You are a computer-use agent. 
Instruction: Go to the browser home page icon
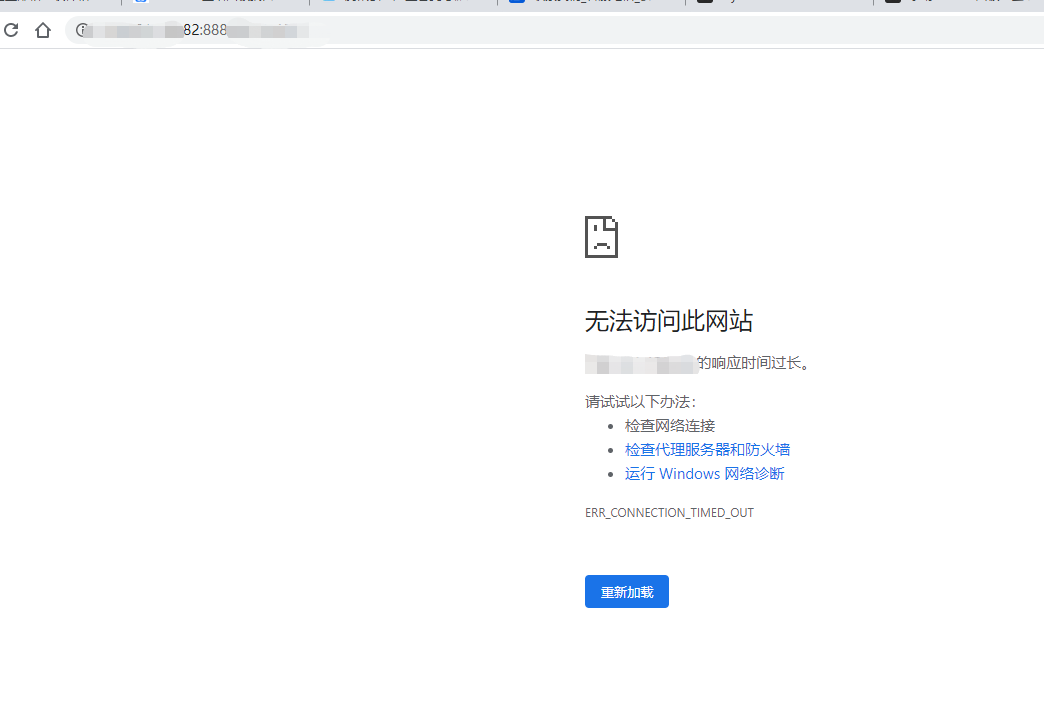43,30
